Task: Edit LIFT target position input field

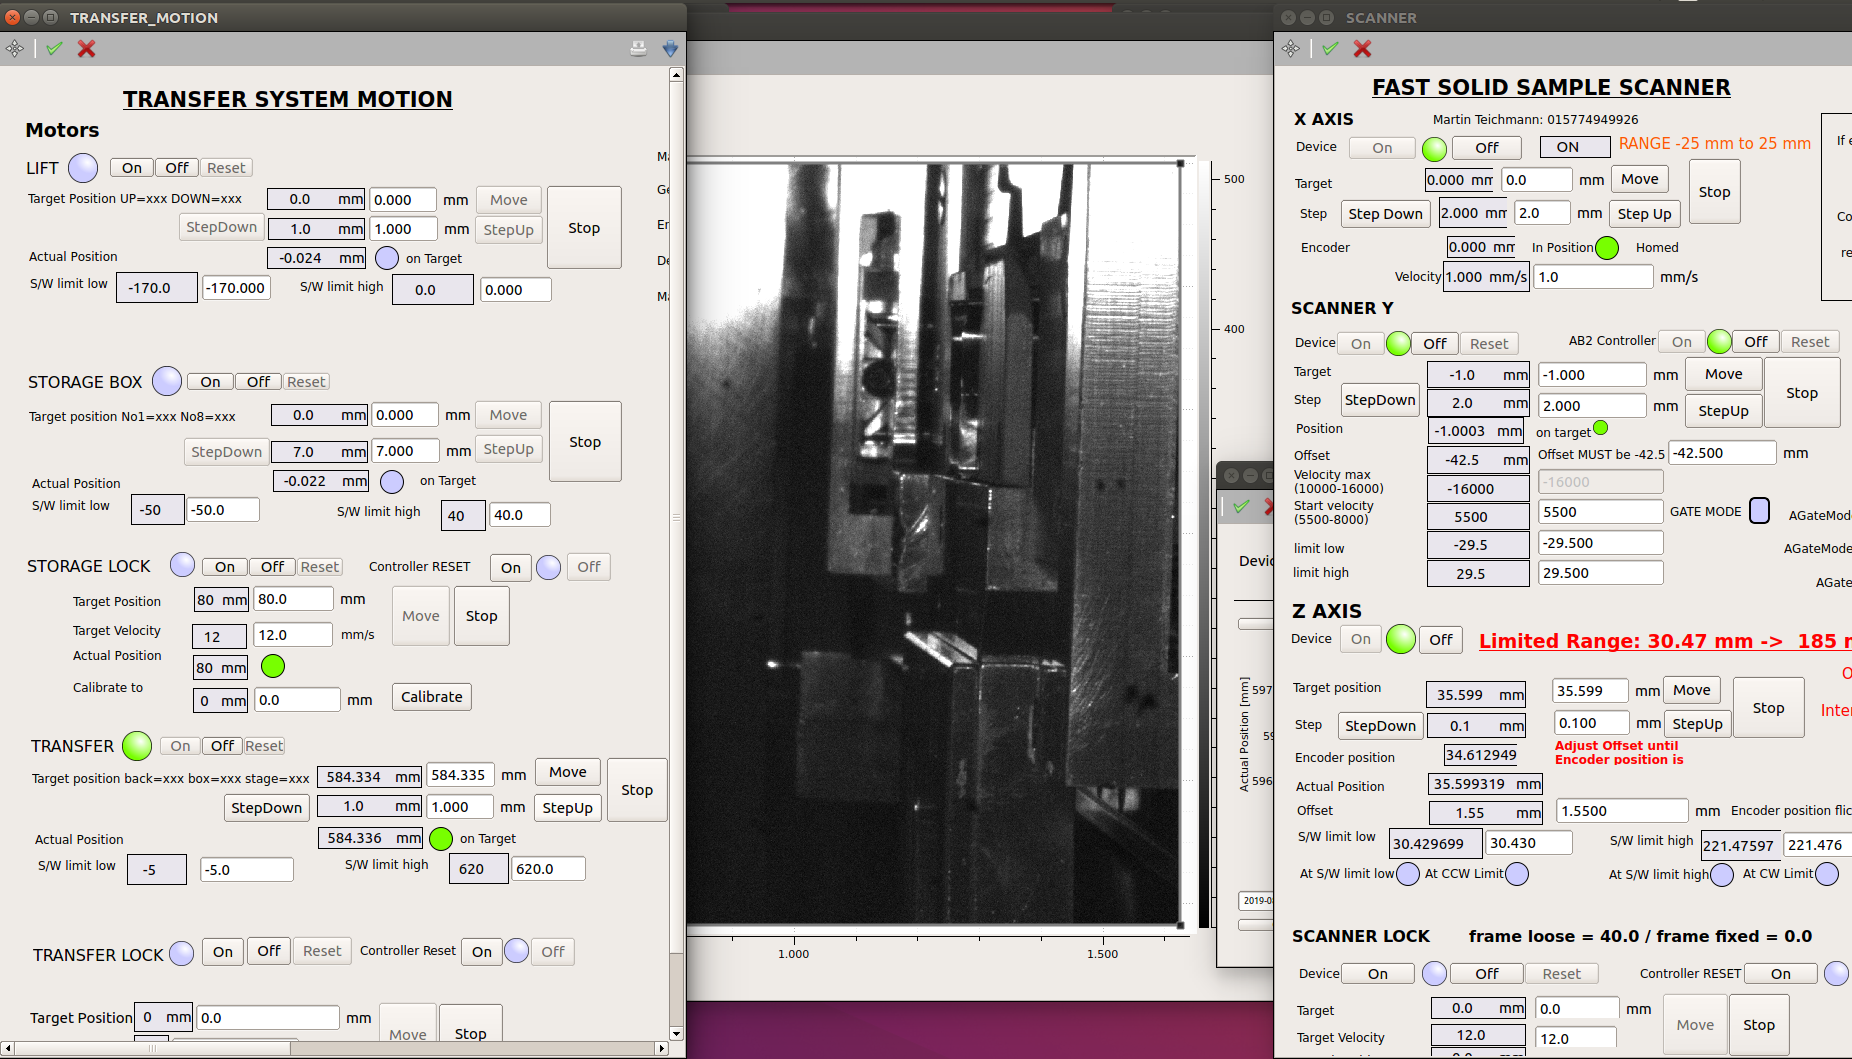Action: [403, 200]
